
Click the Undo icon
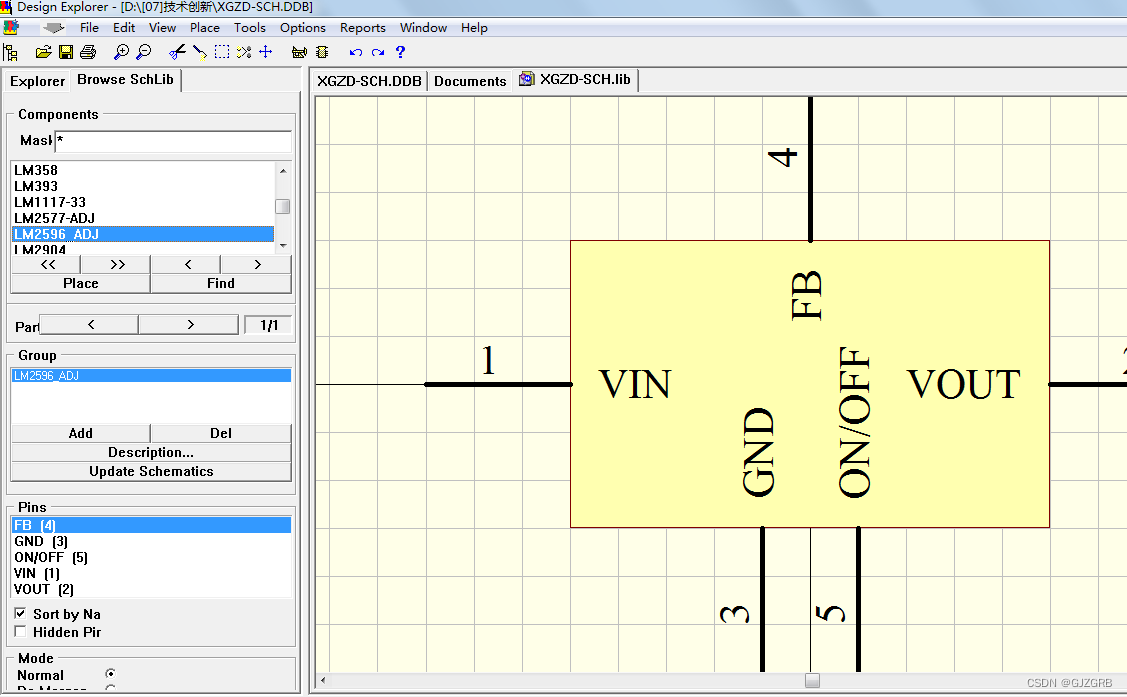click(x=355, y=52)
